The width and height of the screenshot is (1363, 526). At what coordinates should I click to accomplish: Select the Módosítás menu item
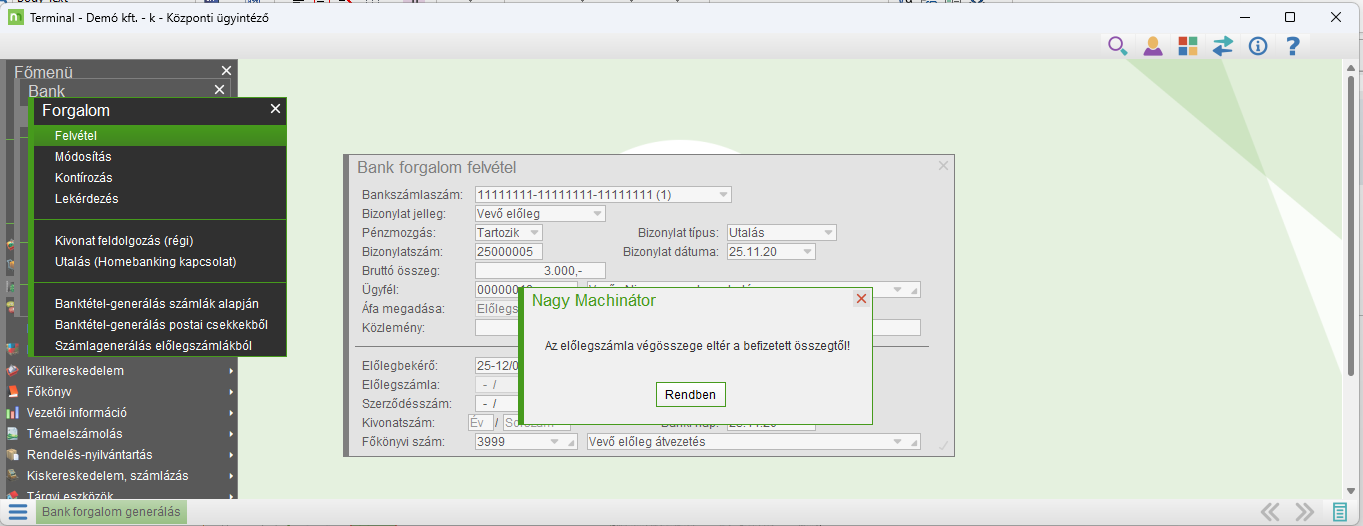(x=160, y=156)
